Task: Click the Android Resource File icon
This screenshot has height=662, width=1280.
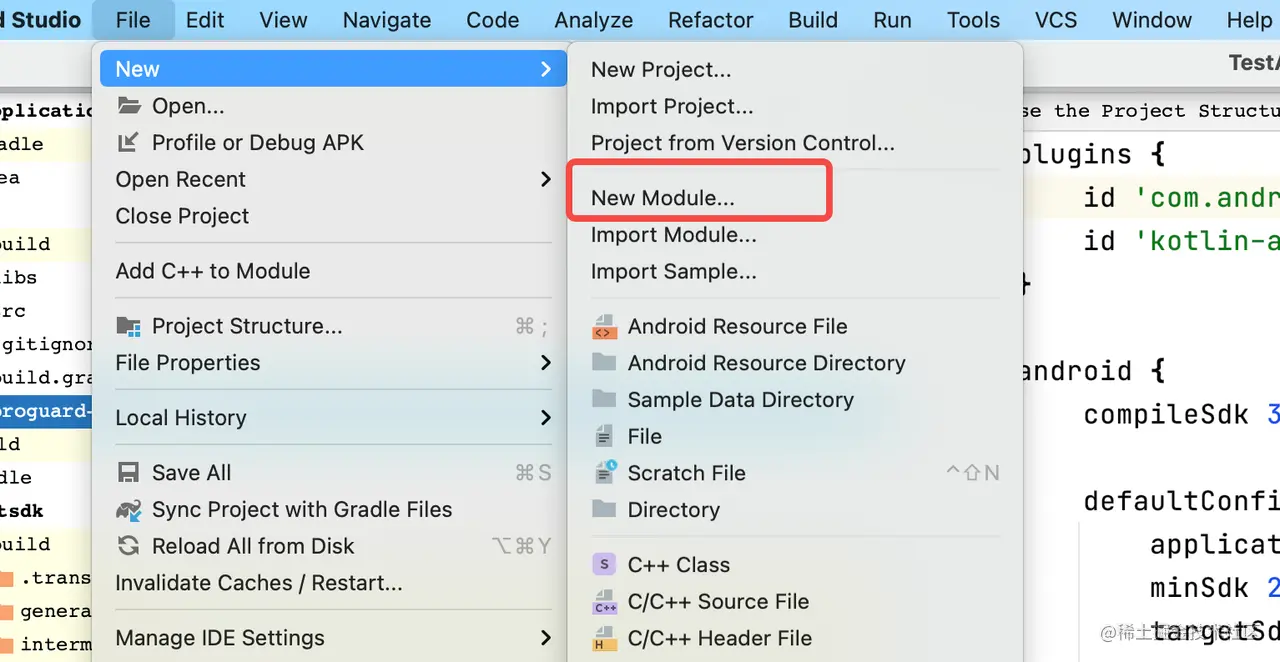Action: click(x=604, y=327)
